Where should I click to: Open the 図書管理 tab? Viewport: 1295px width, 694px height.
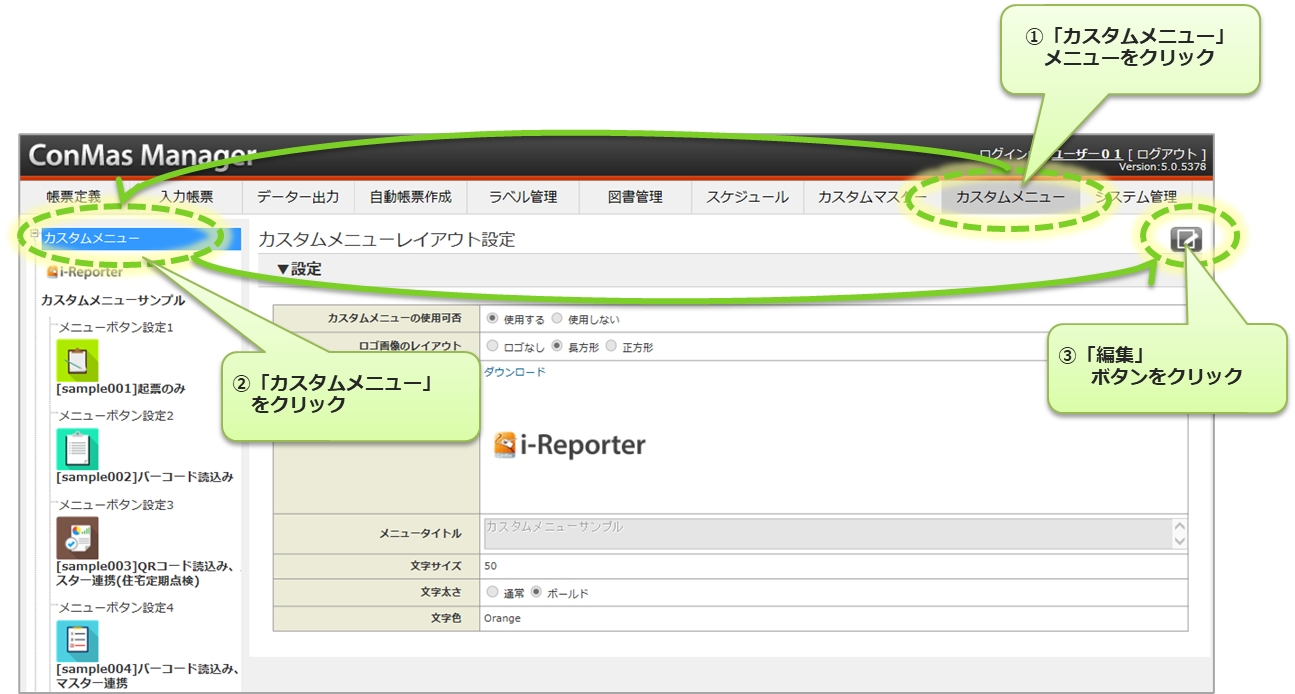(x=635, y=197)
